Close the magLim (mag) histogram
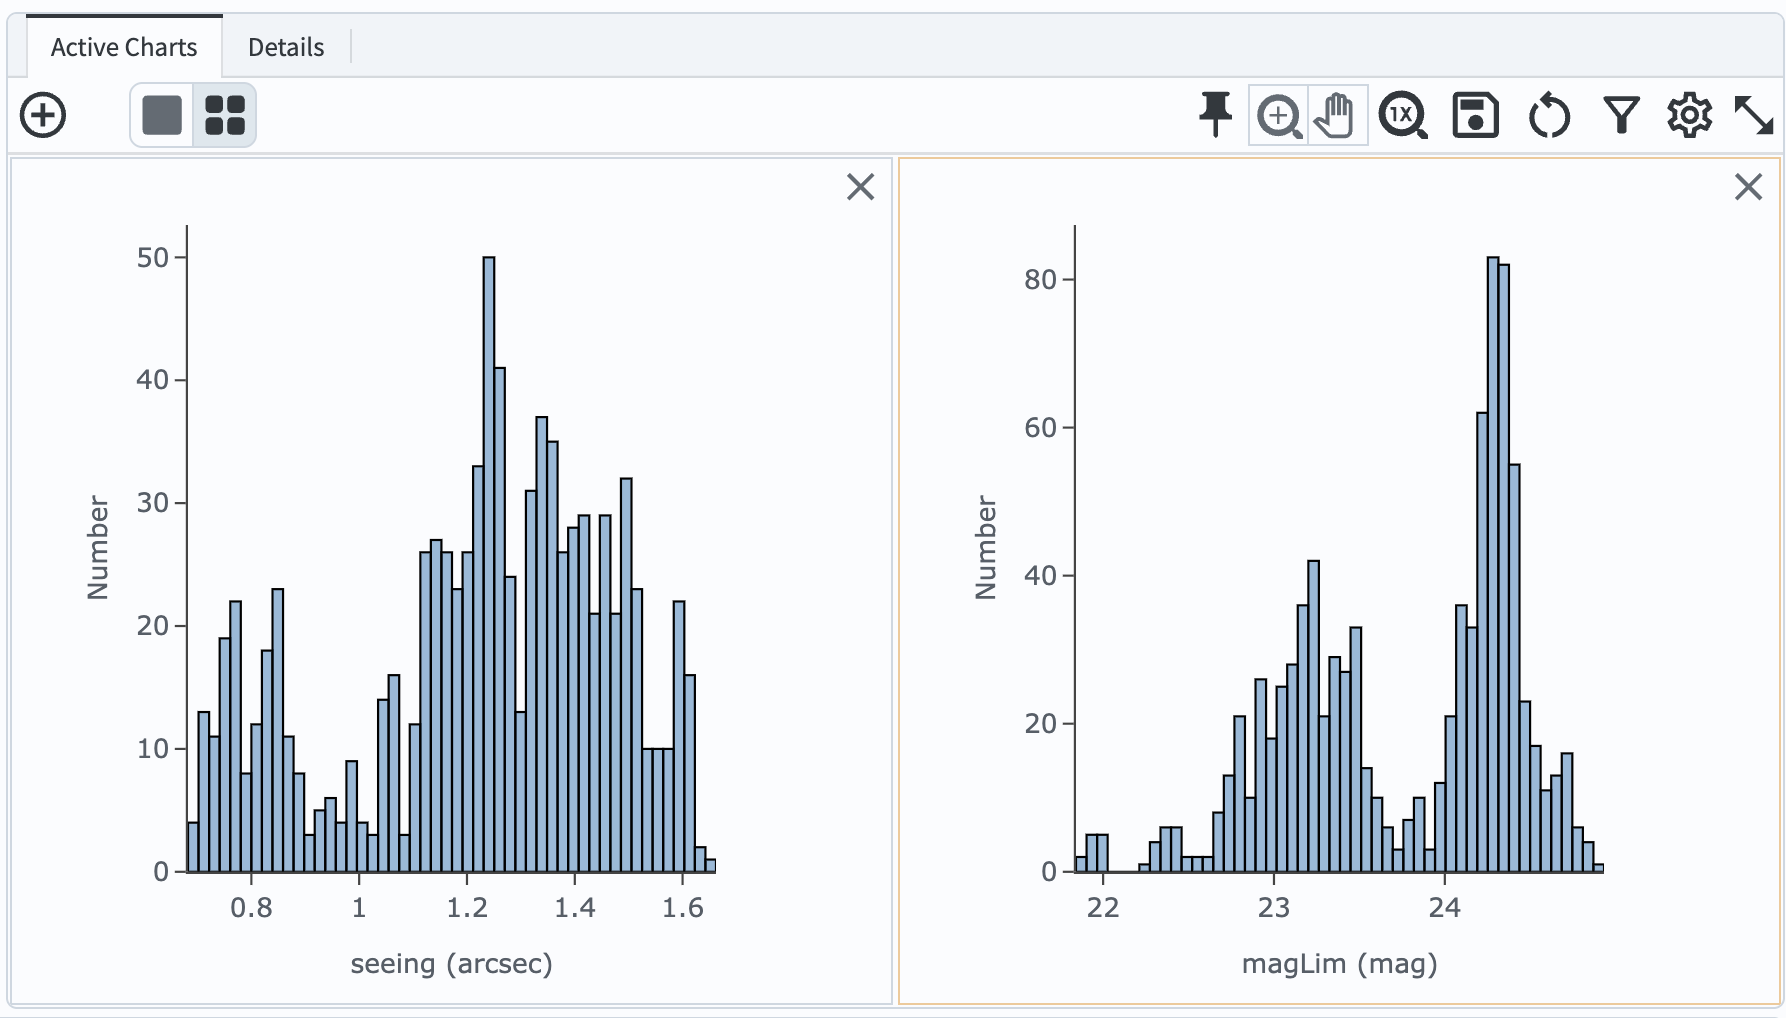This screenshot has height=1018, width=1786. (1748, 188)
